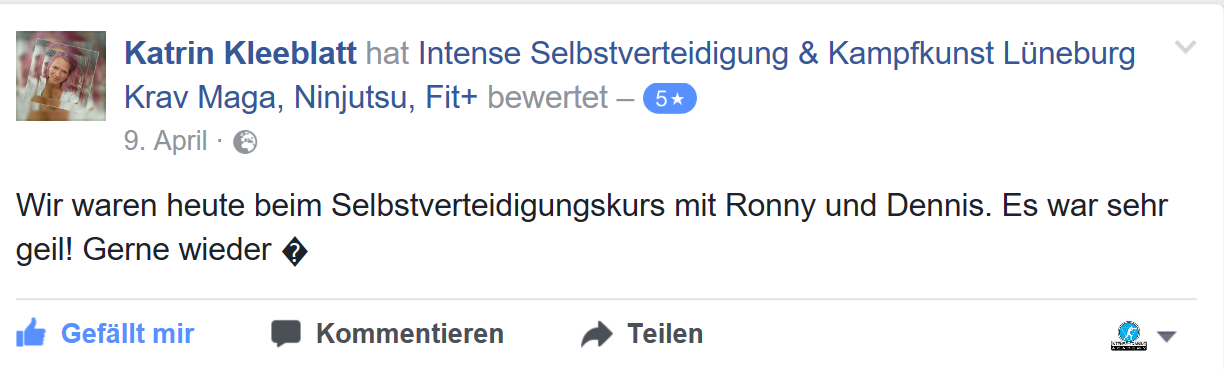This screenshot has height=369, width=1224.
Task: Open the 9. April timestamp link
Action: point(165,142)
